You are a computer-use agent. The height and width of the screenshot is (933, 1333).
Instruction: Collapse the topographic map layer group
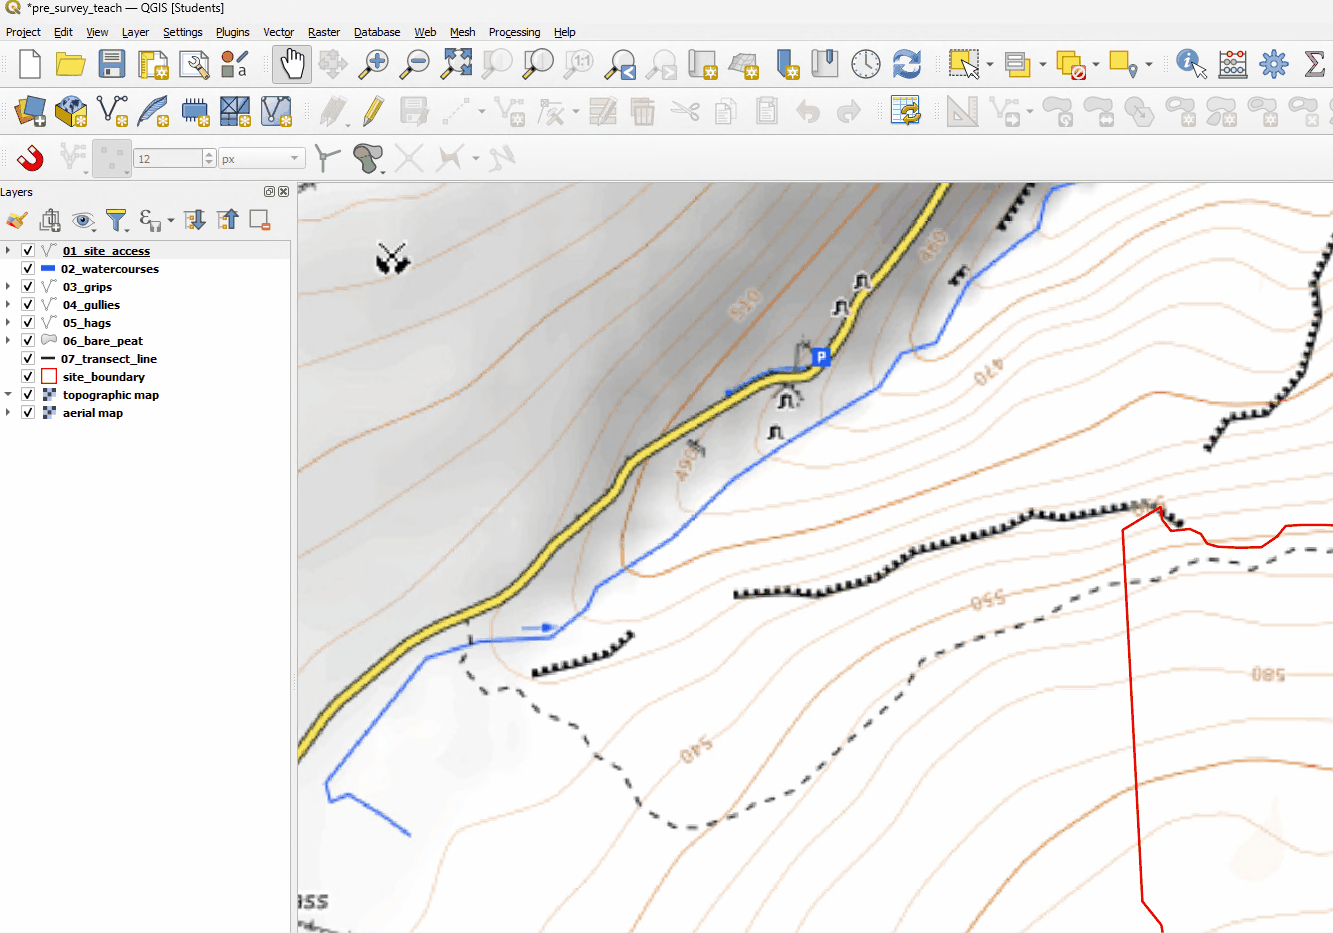8,395
